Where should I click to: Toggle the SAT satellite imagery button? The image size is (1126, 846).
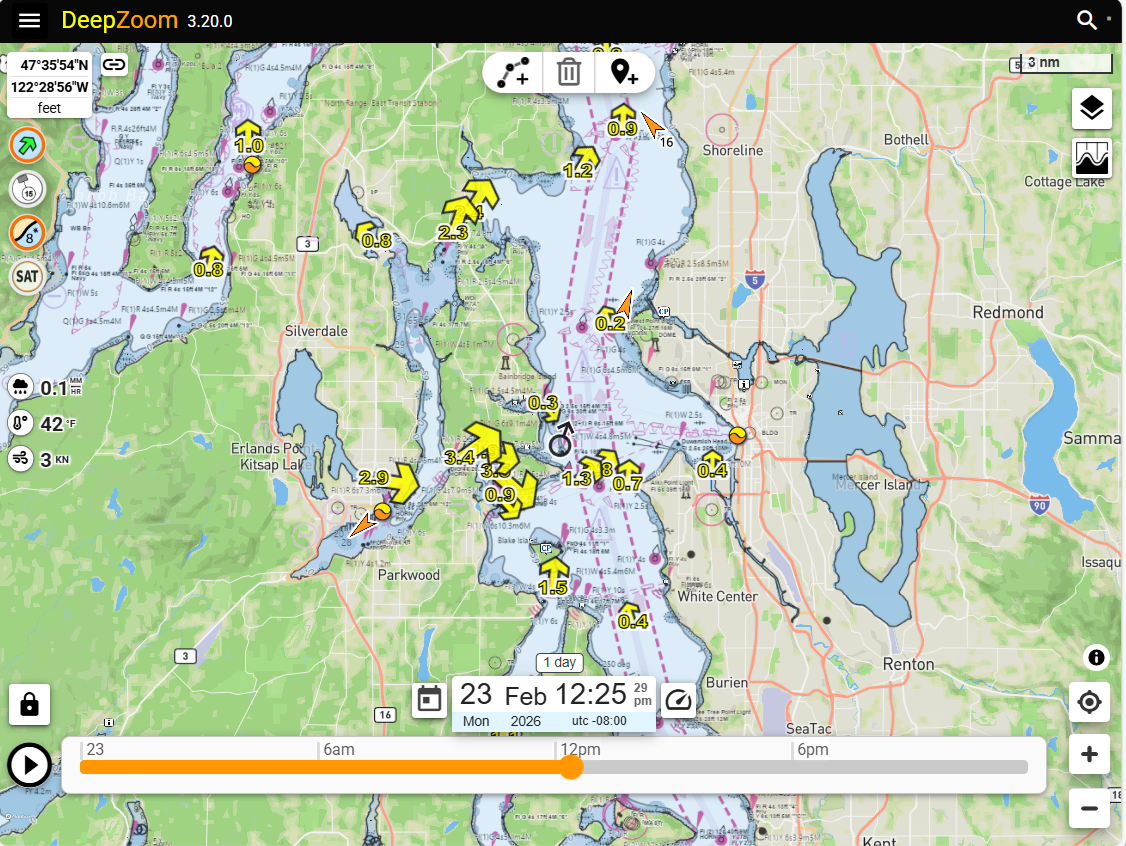coord(28,275)
